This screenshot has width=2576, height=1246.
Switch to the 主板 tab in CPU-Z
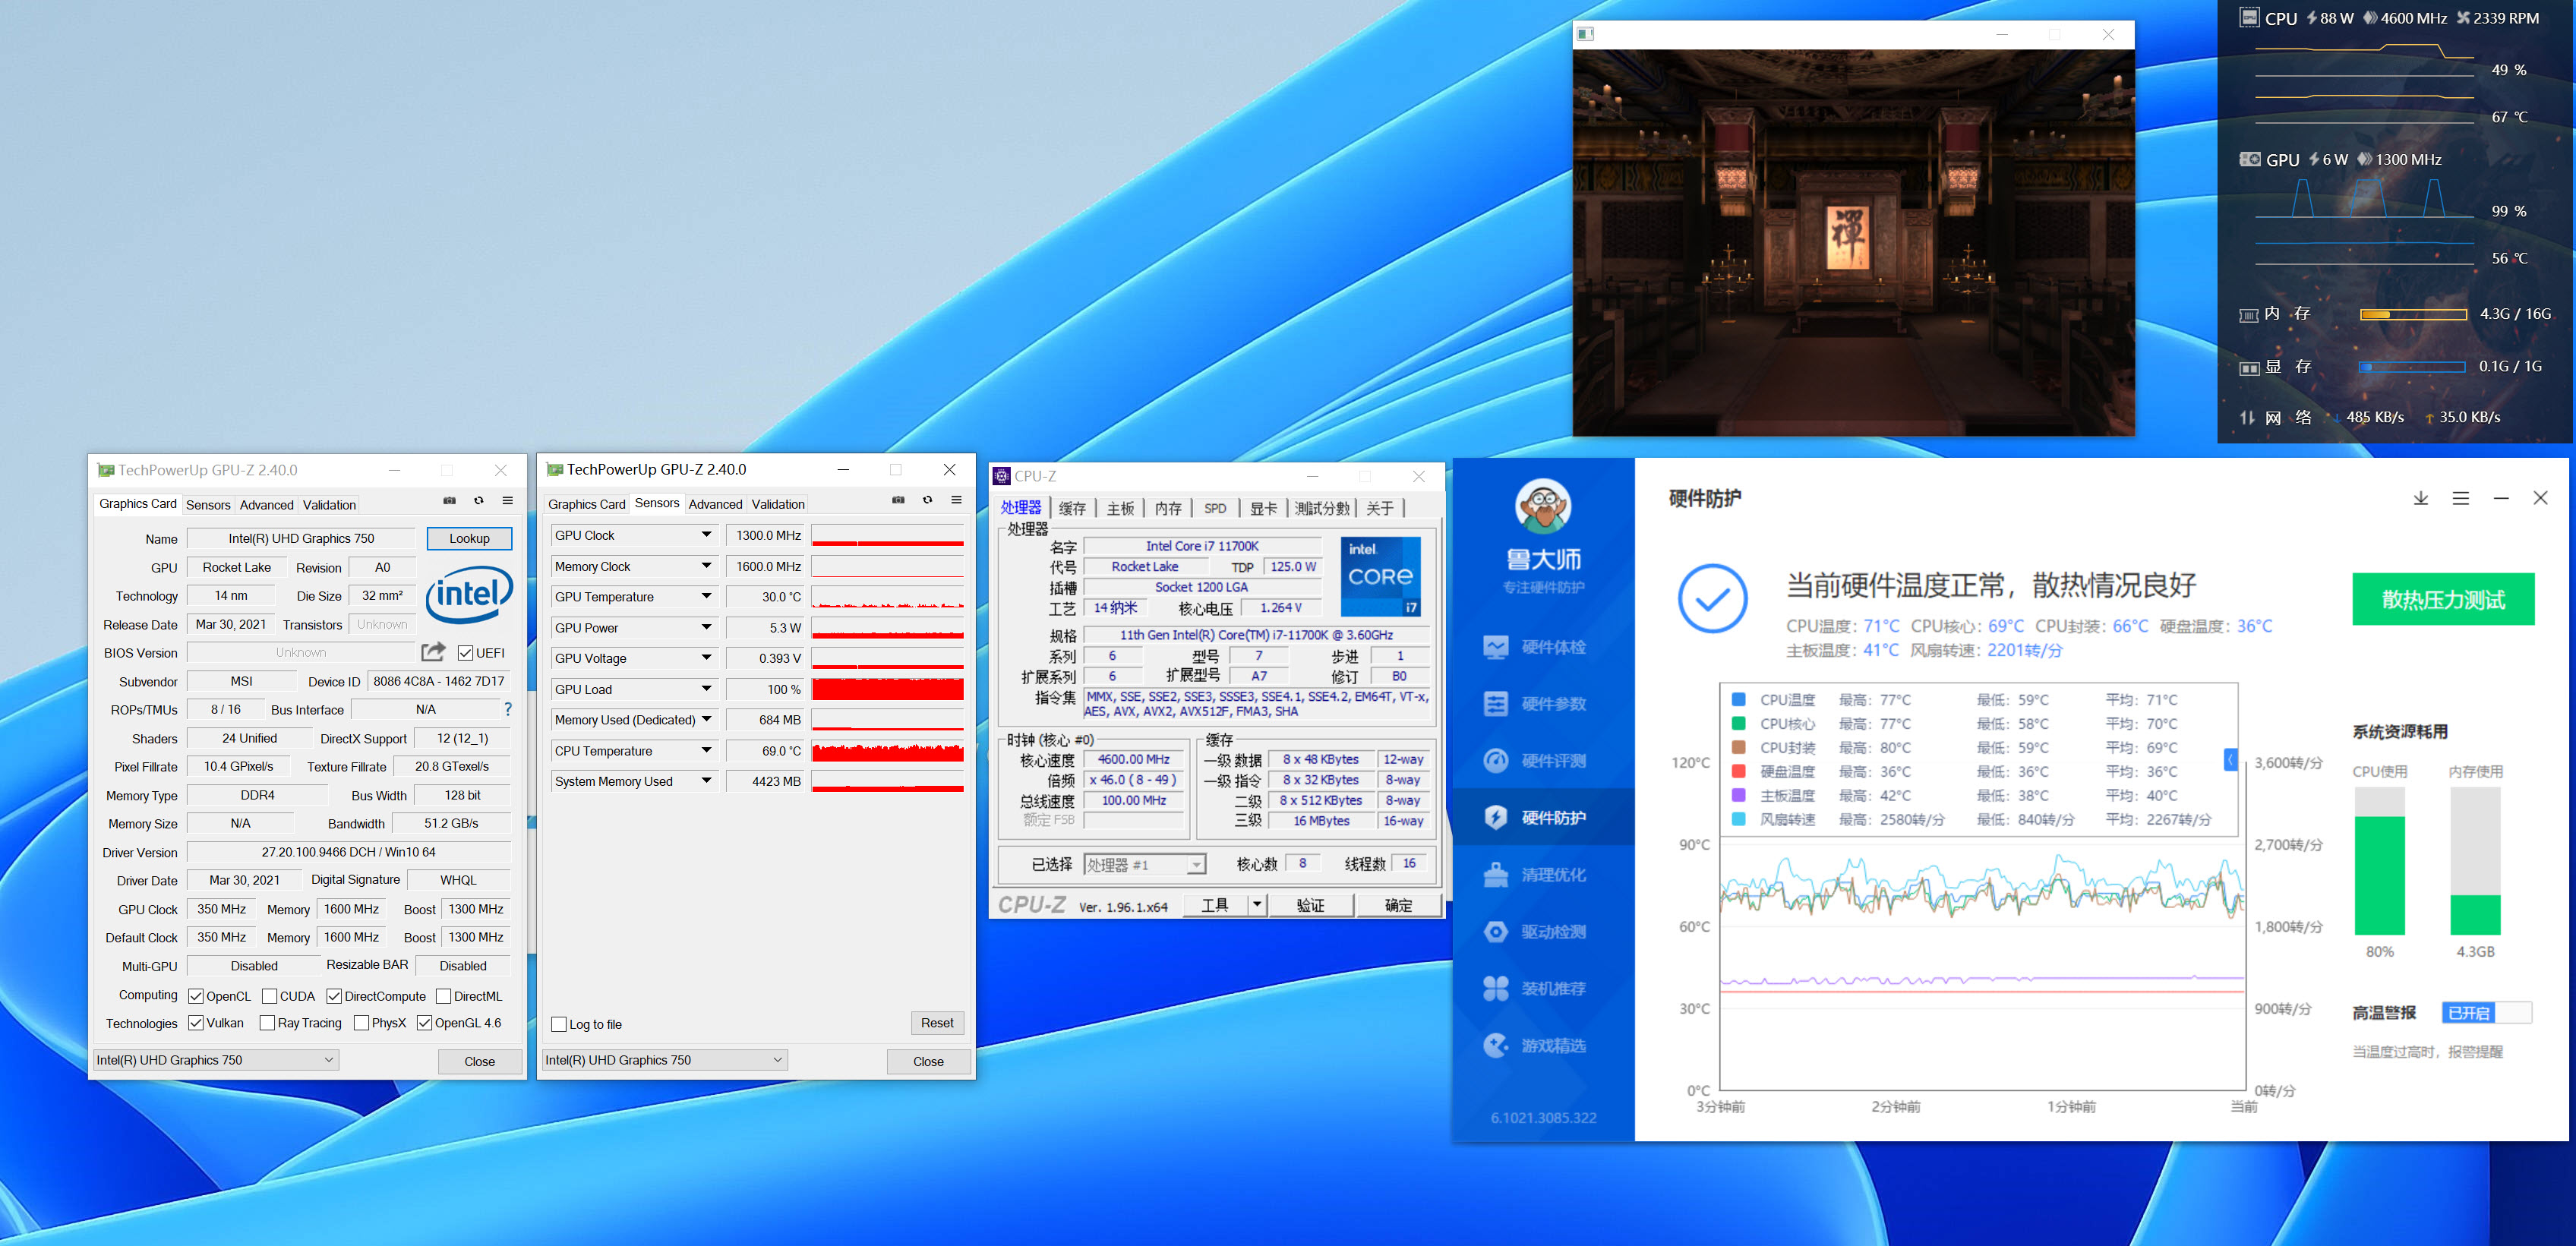1120,508
